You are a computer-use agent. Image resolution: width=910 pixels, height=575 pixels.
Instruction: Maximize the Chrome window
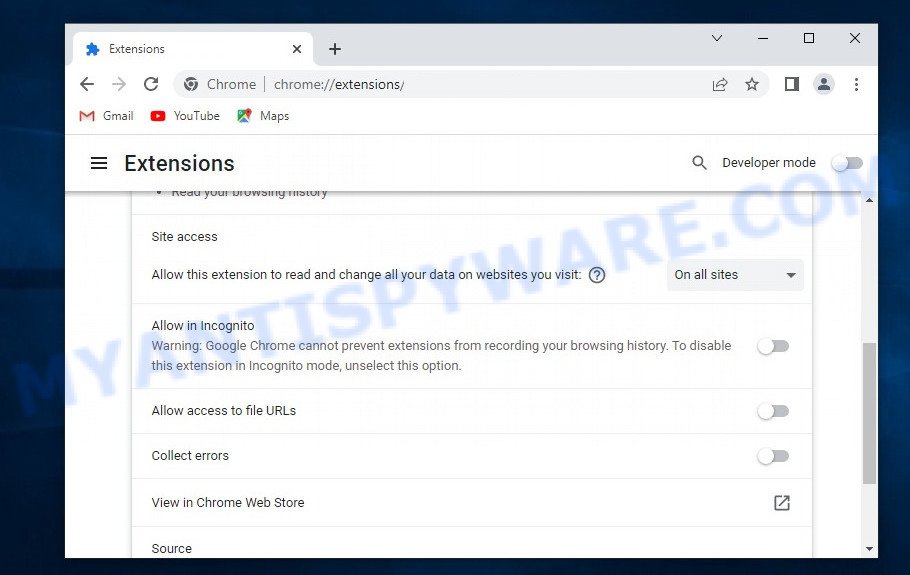pyautogui.click(x=808, y=38)
